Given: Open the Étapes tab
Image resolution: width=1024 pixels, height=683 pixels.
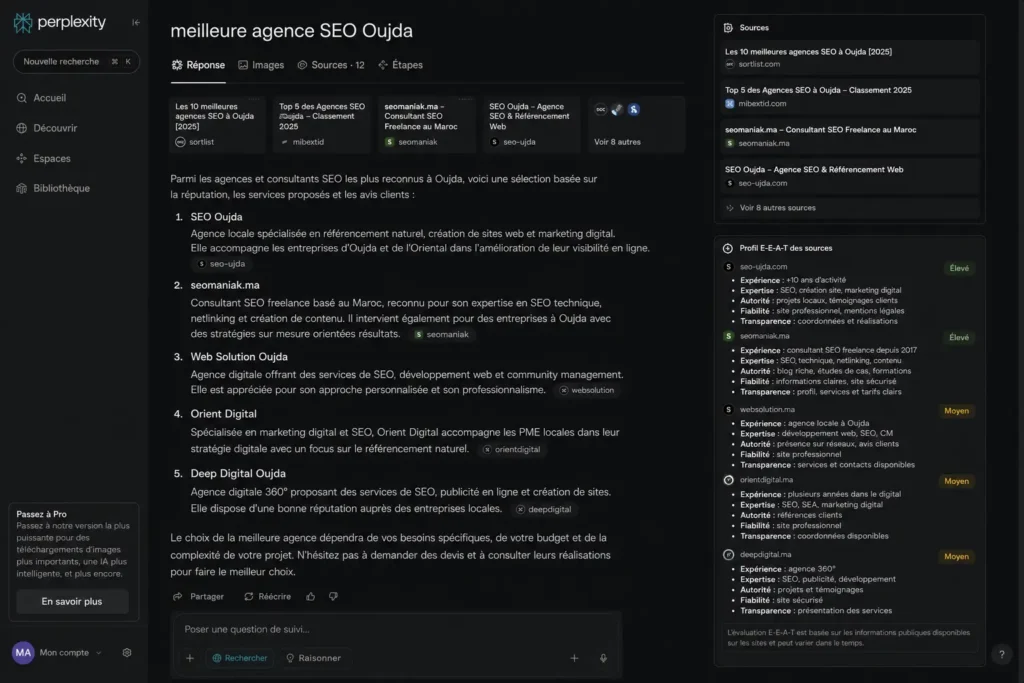Looking at the screenshot, I should click(400, 65).
